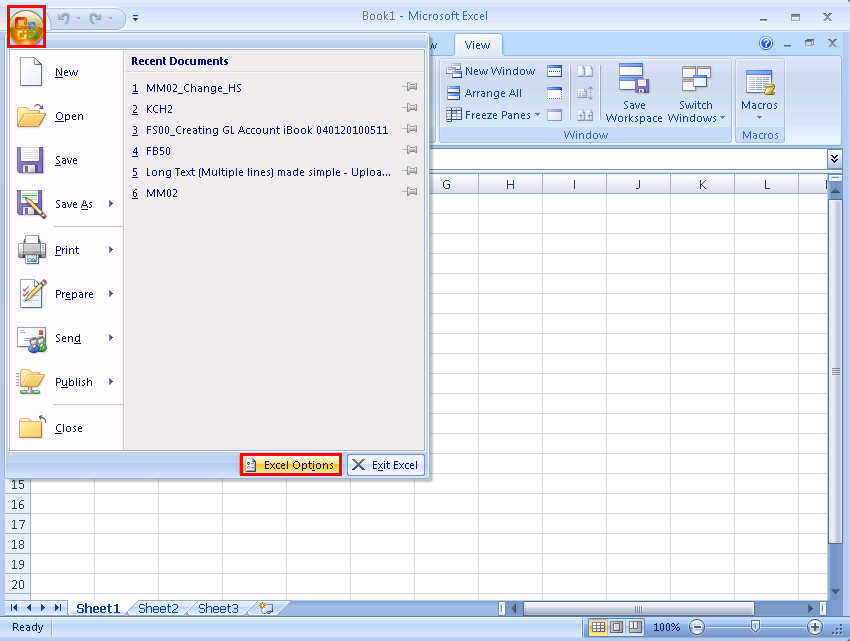Click the Insert Worksheet tab icon
The height and width of the screenshot is (641, 850).
[x=266, y=608]
